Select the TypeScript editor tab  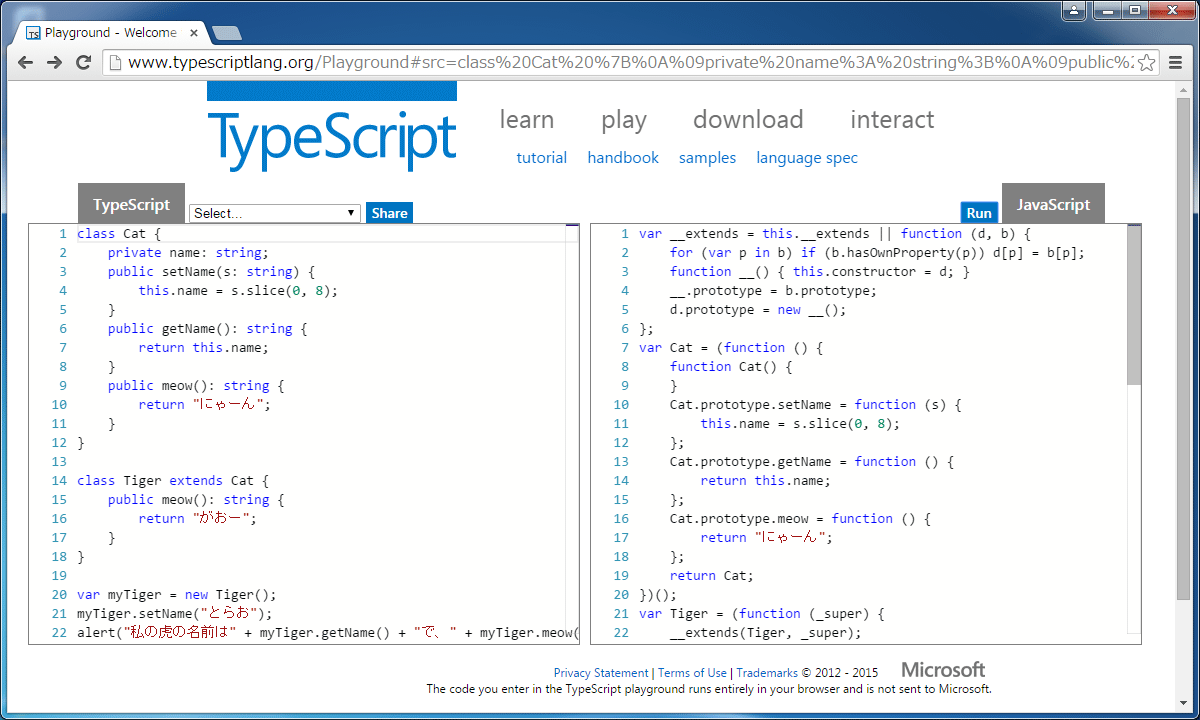click(131, 204)
